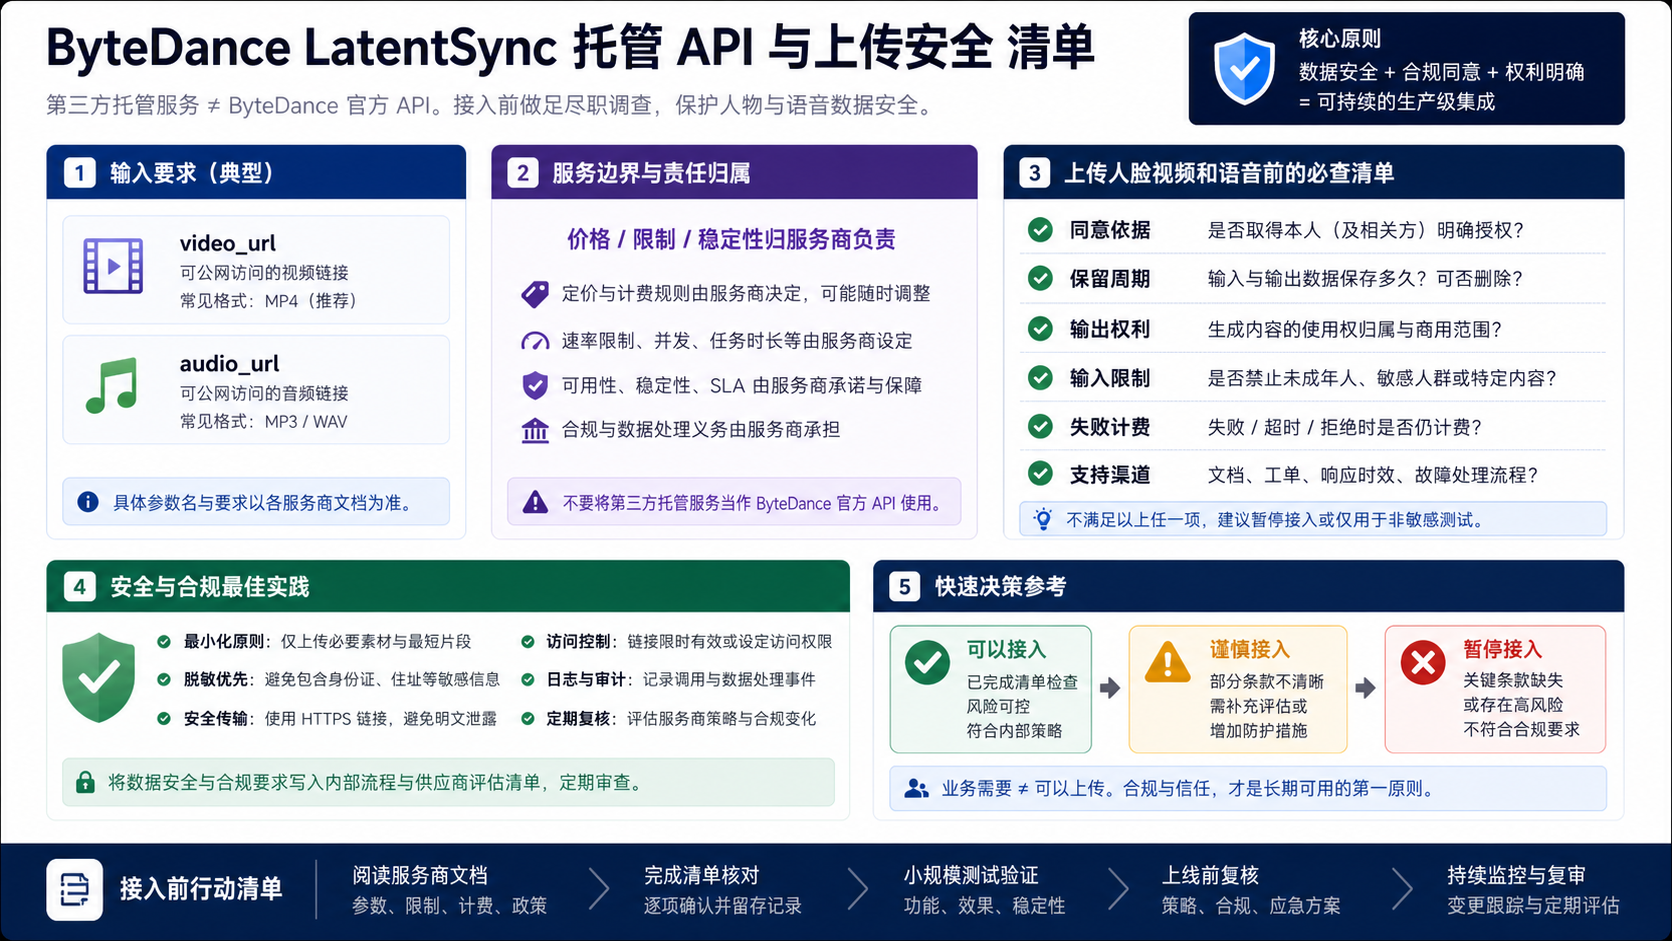Select the 上传人脸视频和语音前的必查清单 header
1672x941 pixels.
pos(1314,172)
